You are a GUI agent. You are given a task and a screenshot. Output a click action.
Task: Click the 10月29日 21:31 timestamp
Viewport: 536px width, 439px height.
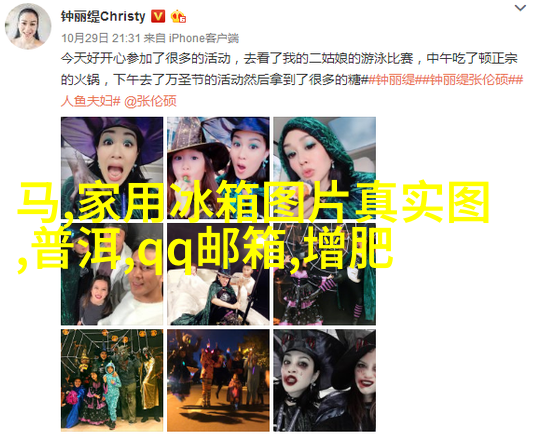click(x=101, y=38)
